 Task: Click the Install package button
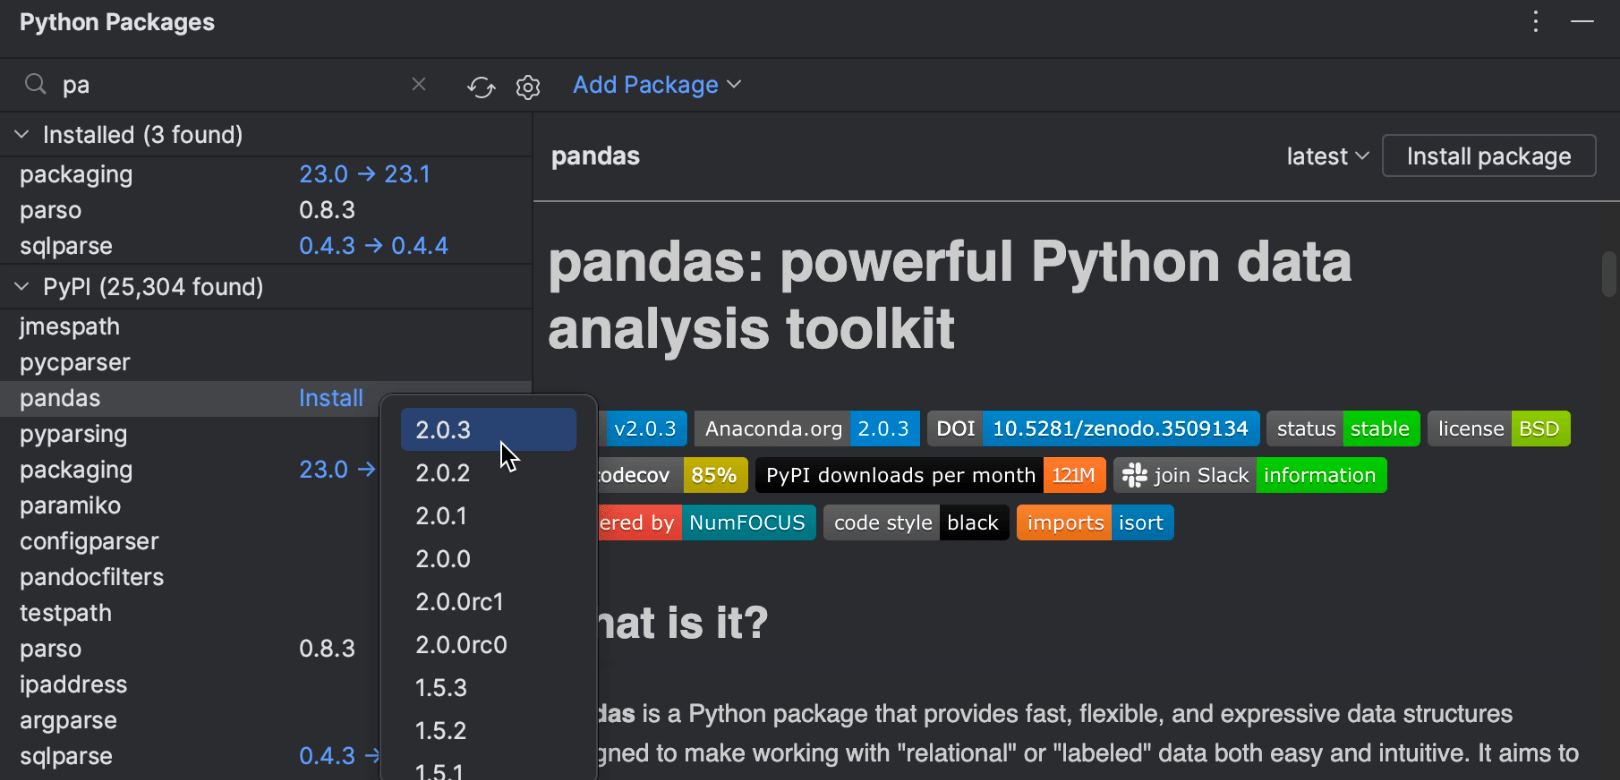coord(1488,156)
